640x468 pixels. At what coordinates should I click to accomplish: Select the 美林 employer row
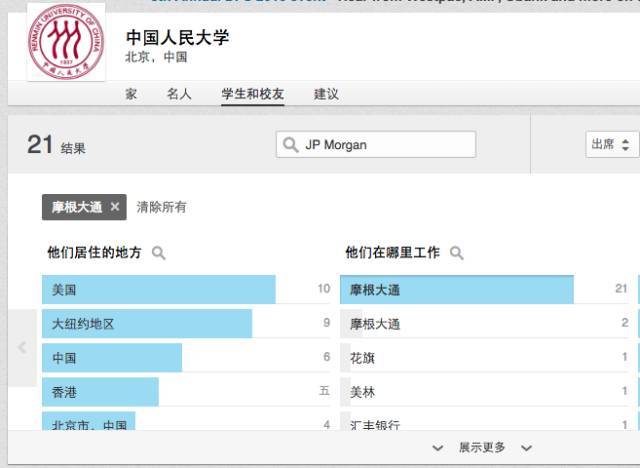[484, 392]
